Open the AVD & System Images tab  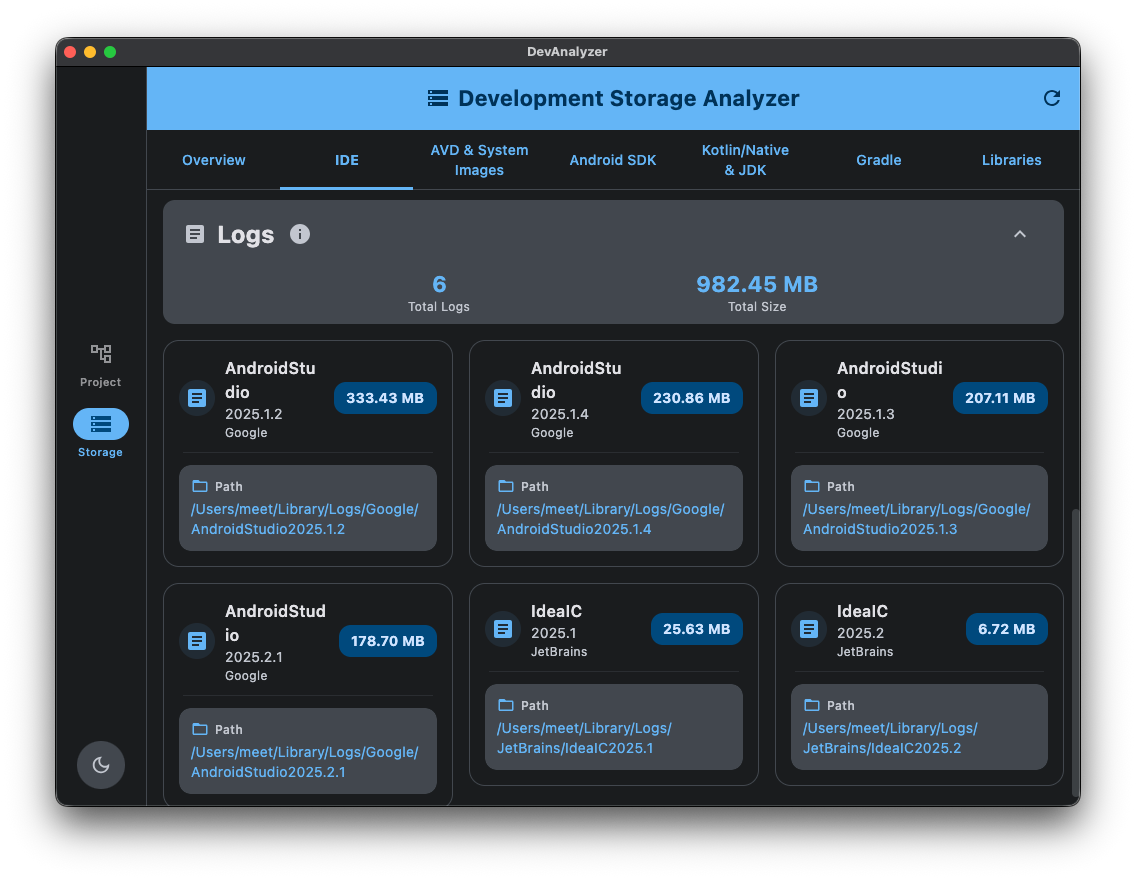coord(479,160)
